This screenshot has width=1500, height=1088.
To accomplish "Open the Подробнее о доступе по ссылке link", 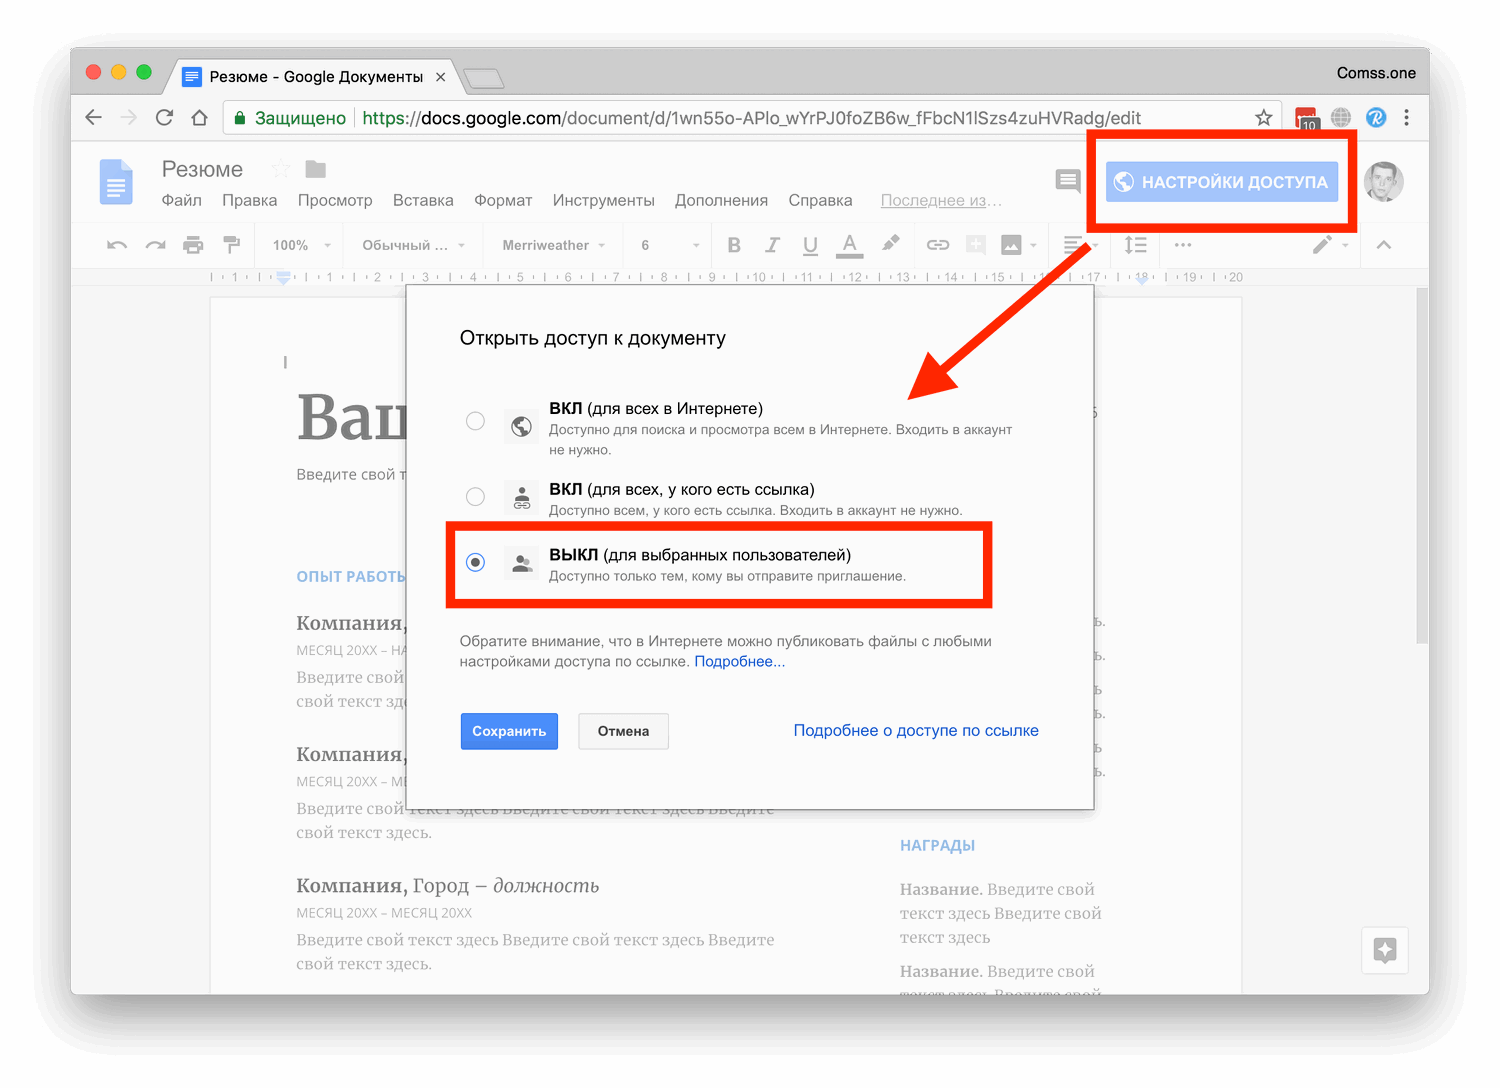I will [915, 730].
